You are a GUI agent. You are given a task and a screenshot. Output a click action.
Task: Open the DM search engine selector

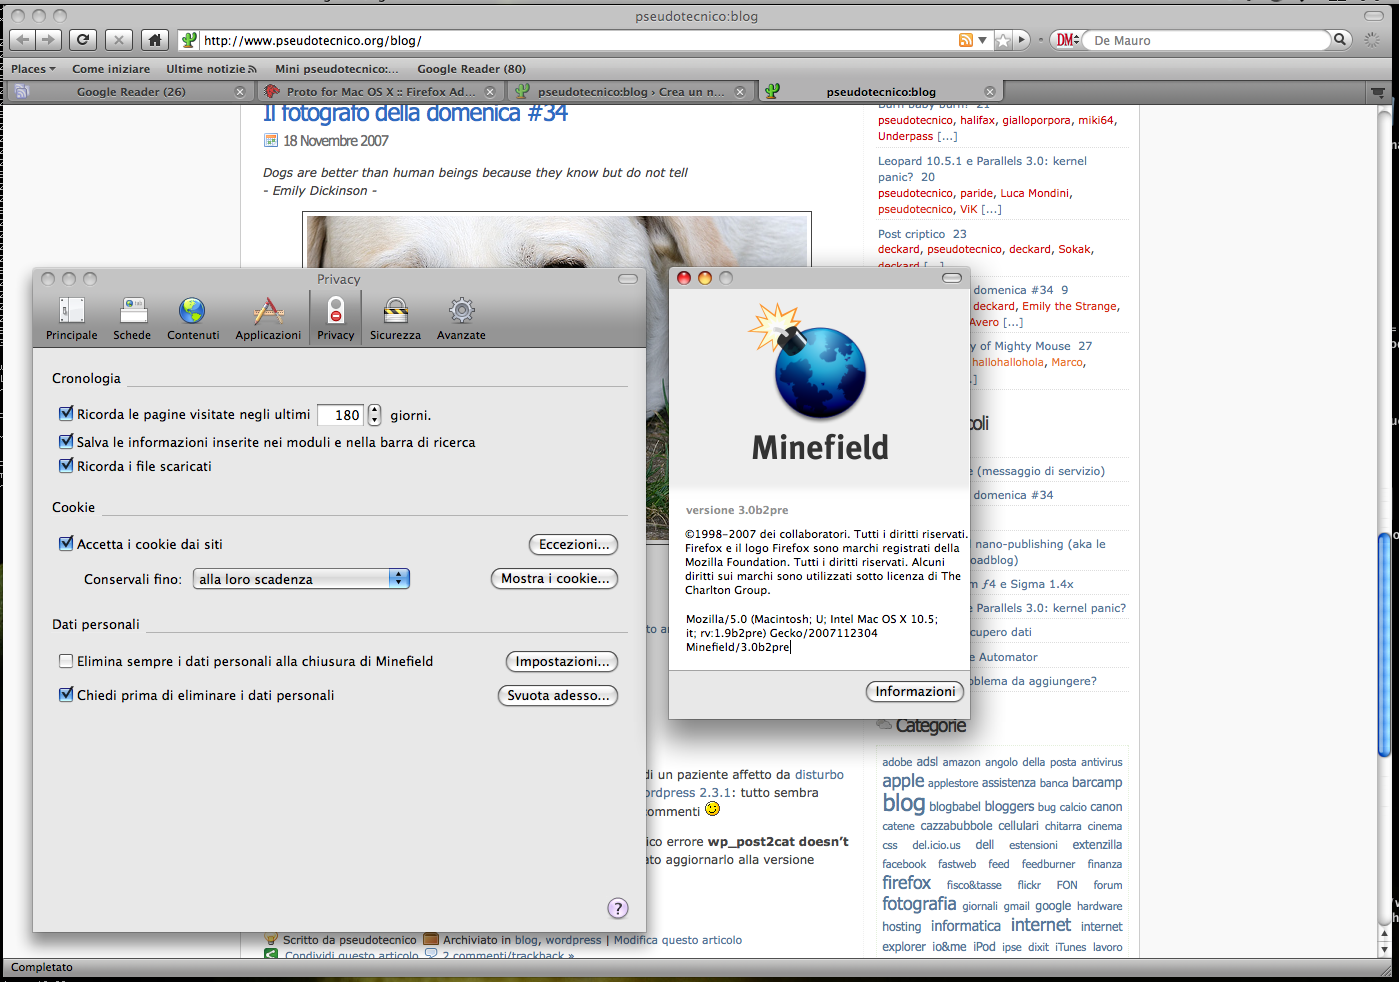(x=1067, y=40)
